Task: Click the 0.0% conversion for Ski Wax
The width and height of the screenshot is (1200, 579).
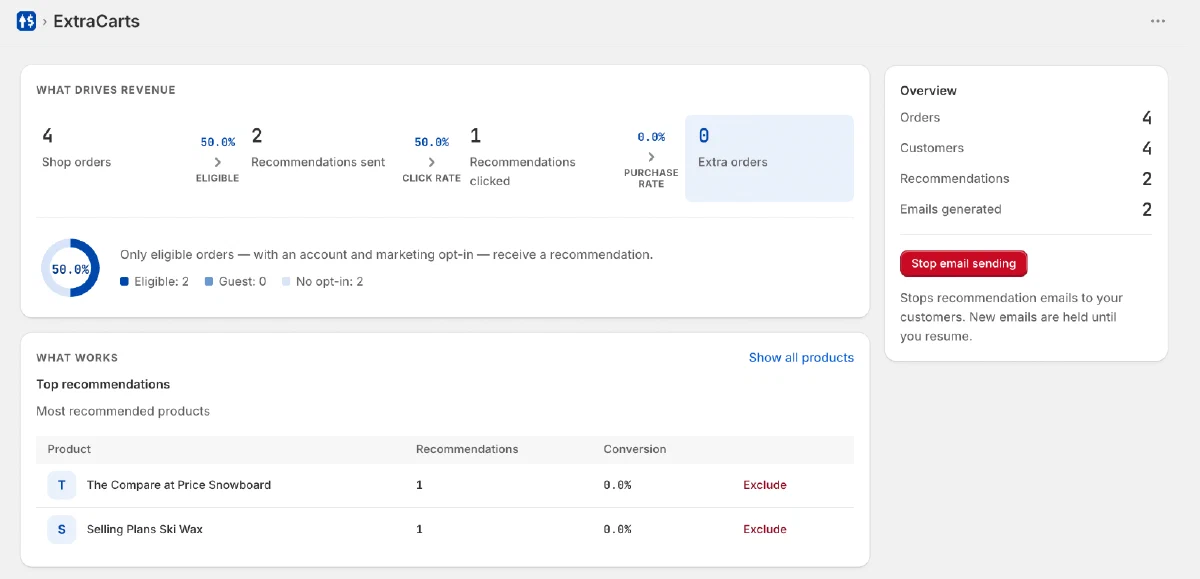Action: pos(618,529)
